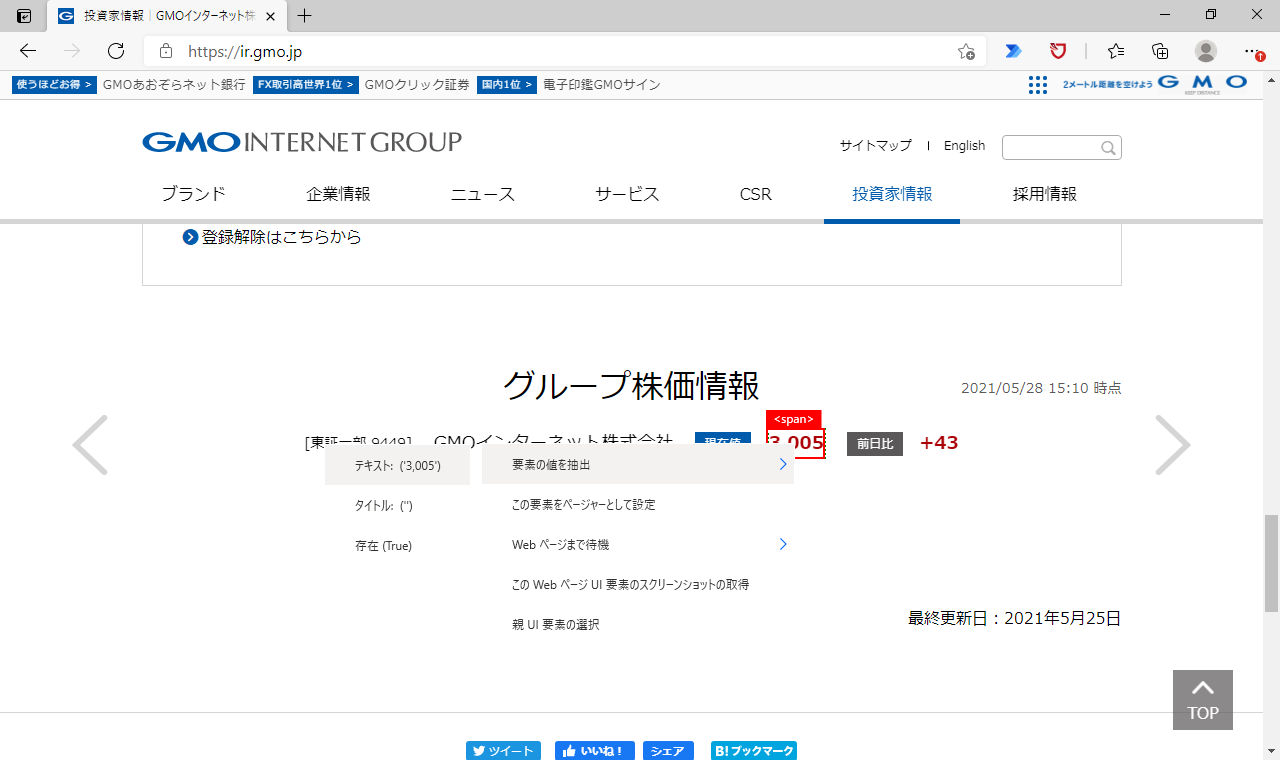Choose この要素をページャーとして設定
The height and width of the screenshot is (760, 1280).
pyautogui.click(x=638, y=505)
